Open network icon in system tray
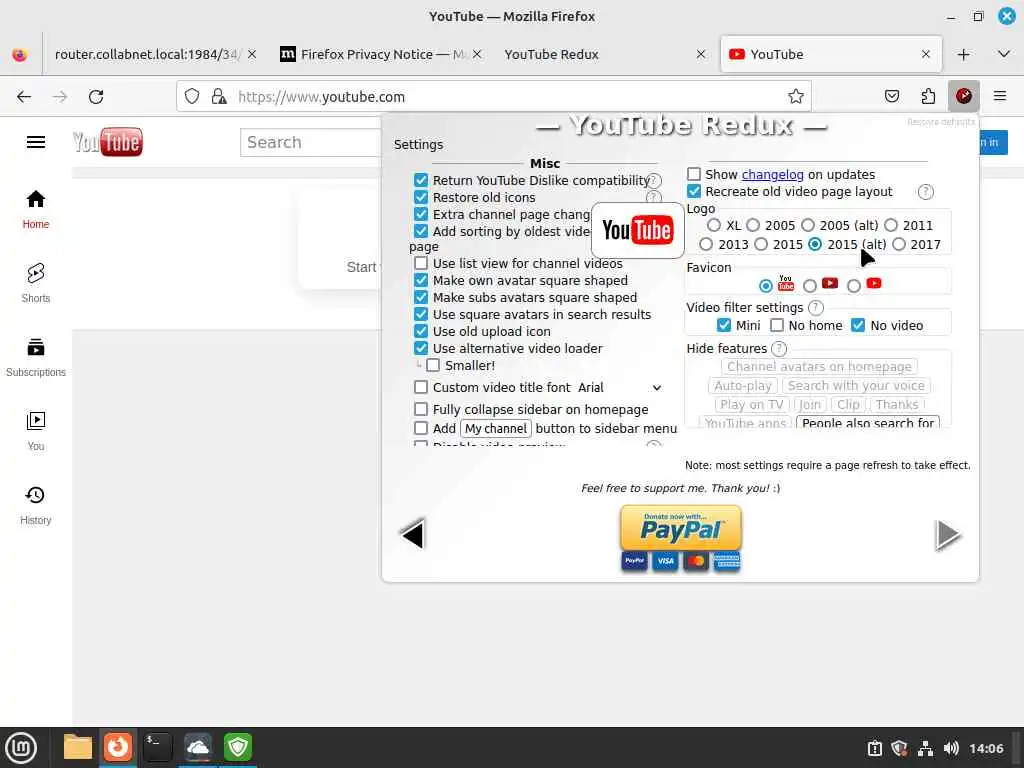This screenshot has height=768, width=1024. click(925, 748)
